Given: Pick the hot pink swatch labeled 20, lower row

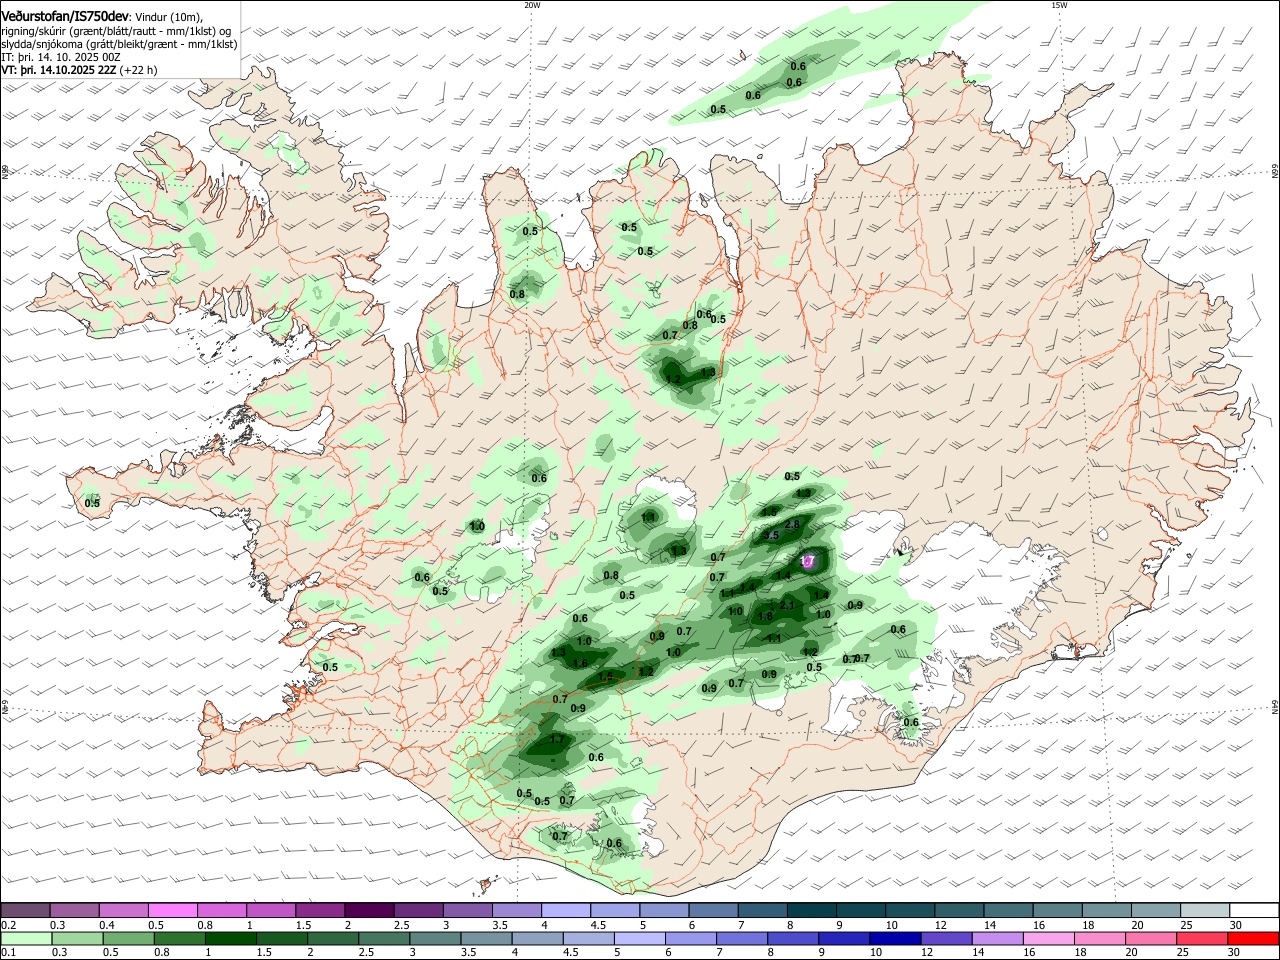Looking at the screenshot, I should click(1151, 939).
